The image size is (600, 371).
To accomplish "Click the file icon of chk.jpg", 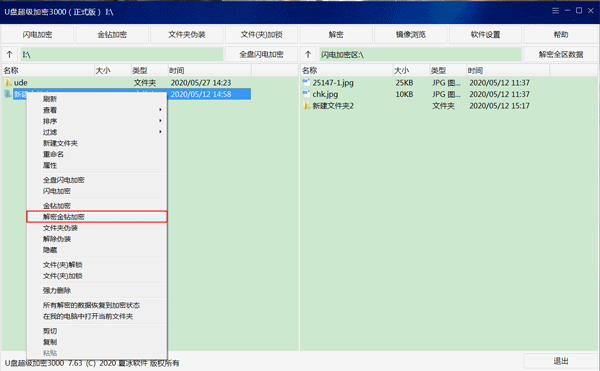I will (306, 94).
